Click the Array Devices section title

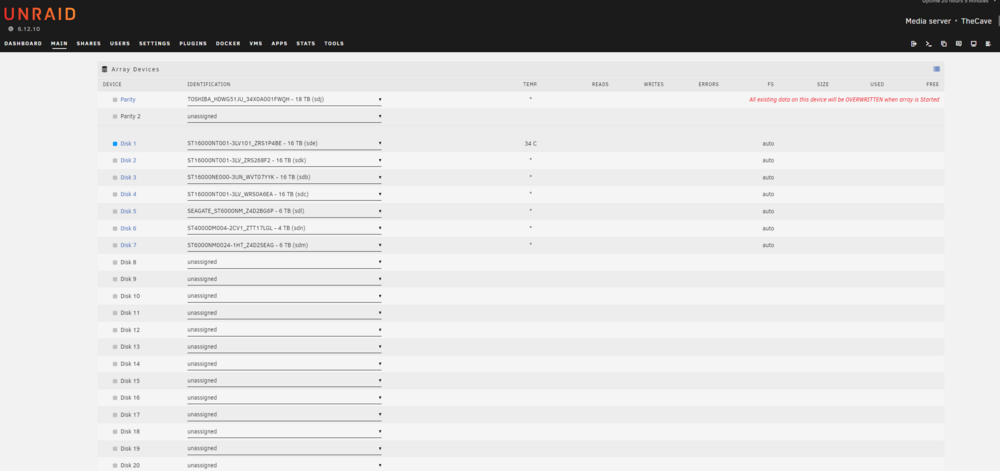pos(135,69)
